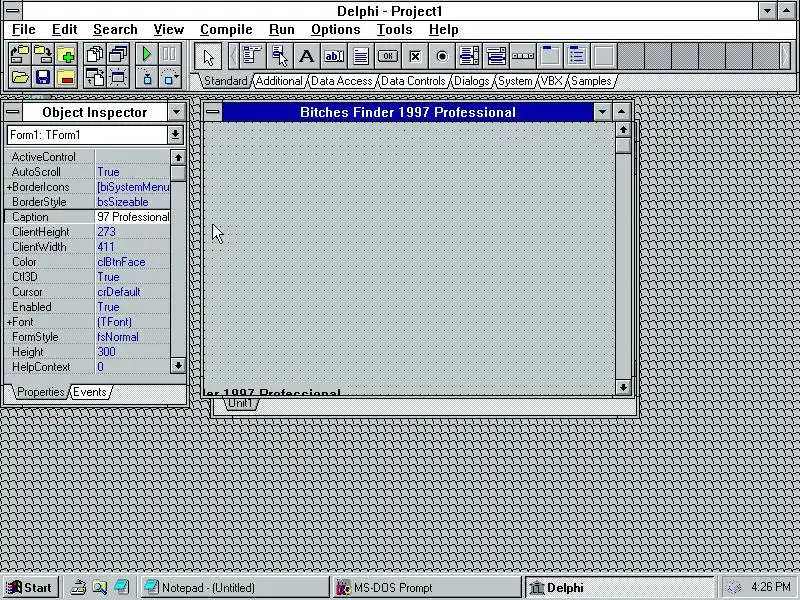Switch to the Additional palette tab
The width and height of the screenshot is (800, 600).
279,81
